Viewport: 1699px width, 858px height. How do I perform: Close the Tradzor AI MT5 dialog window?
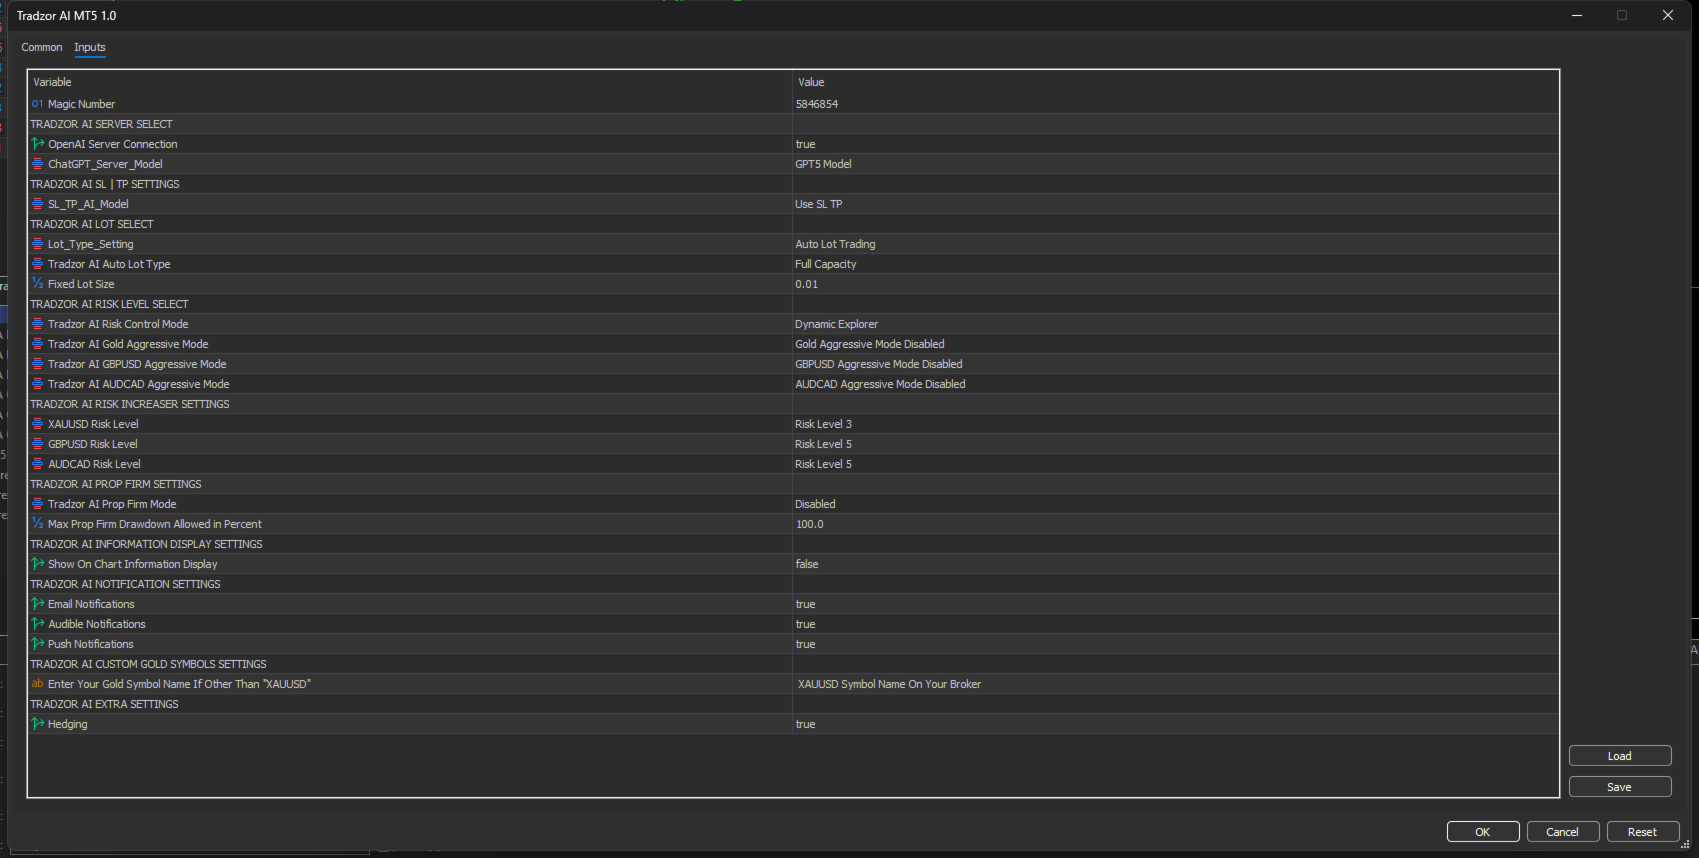pos(1668,15)
